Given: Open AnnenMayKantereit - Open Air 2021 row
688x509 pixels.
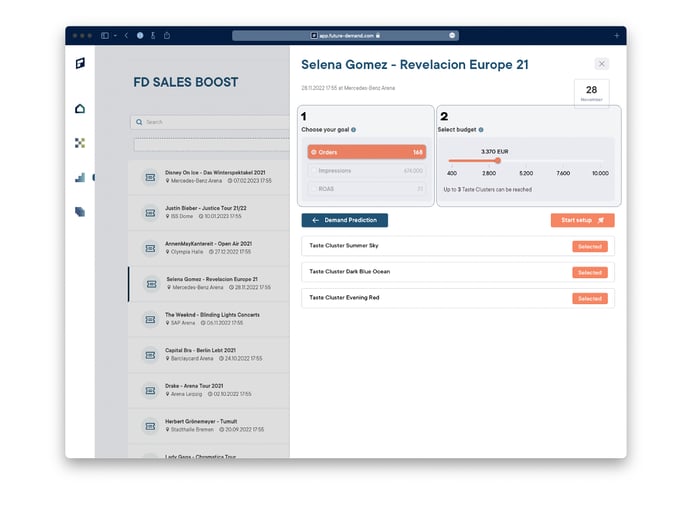Looking at the screenshot, I should click(x=209, y=248).
